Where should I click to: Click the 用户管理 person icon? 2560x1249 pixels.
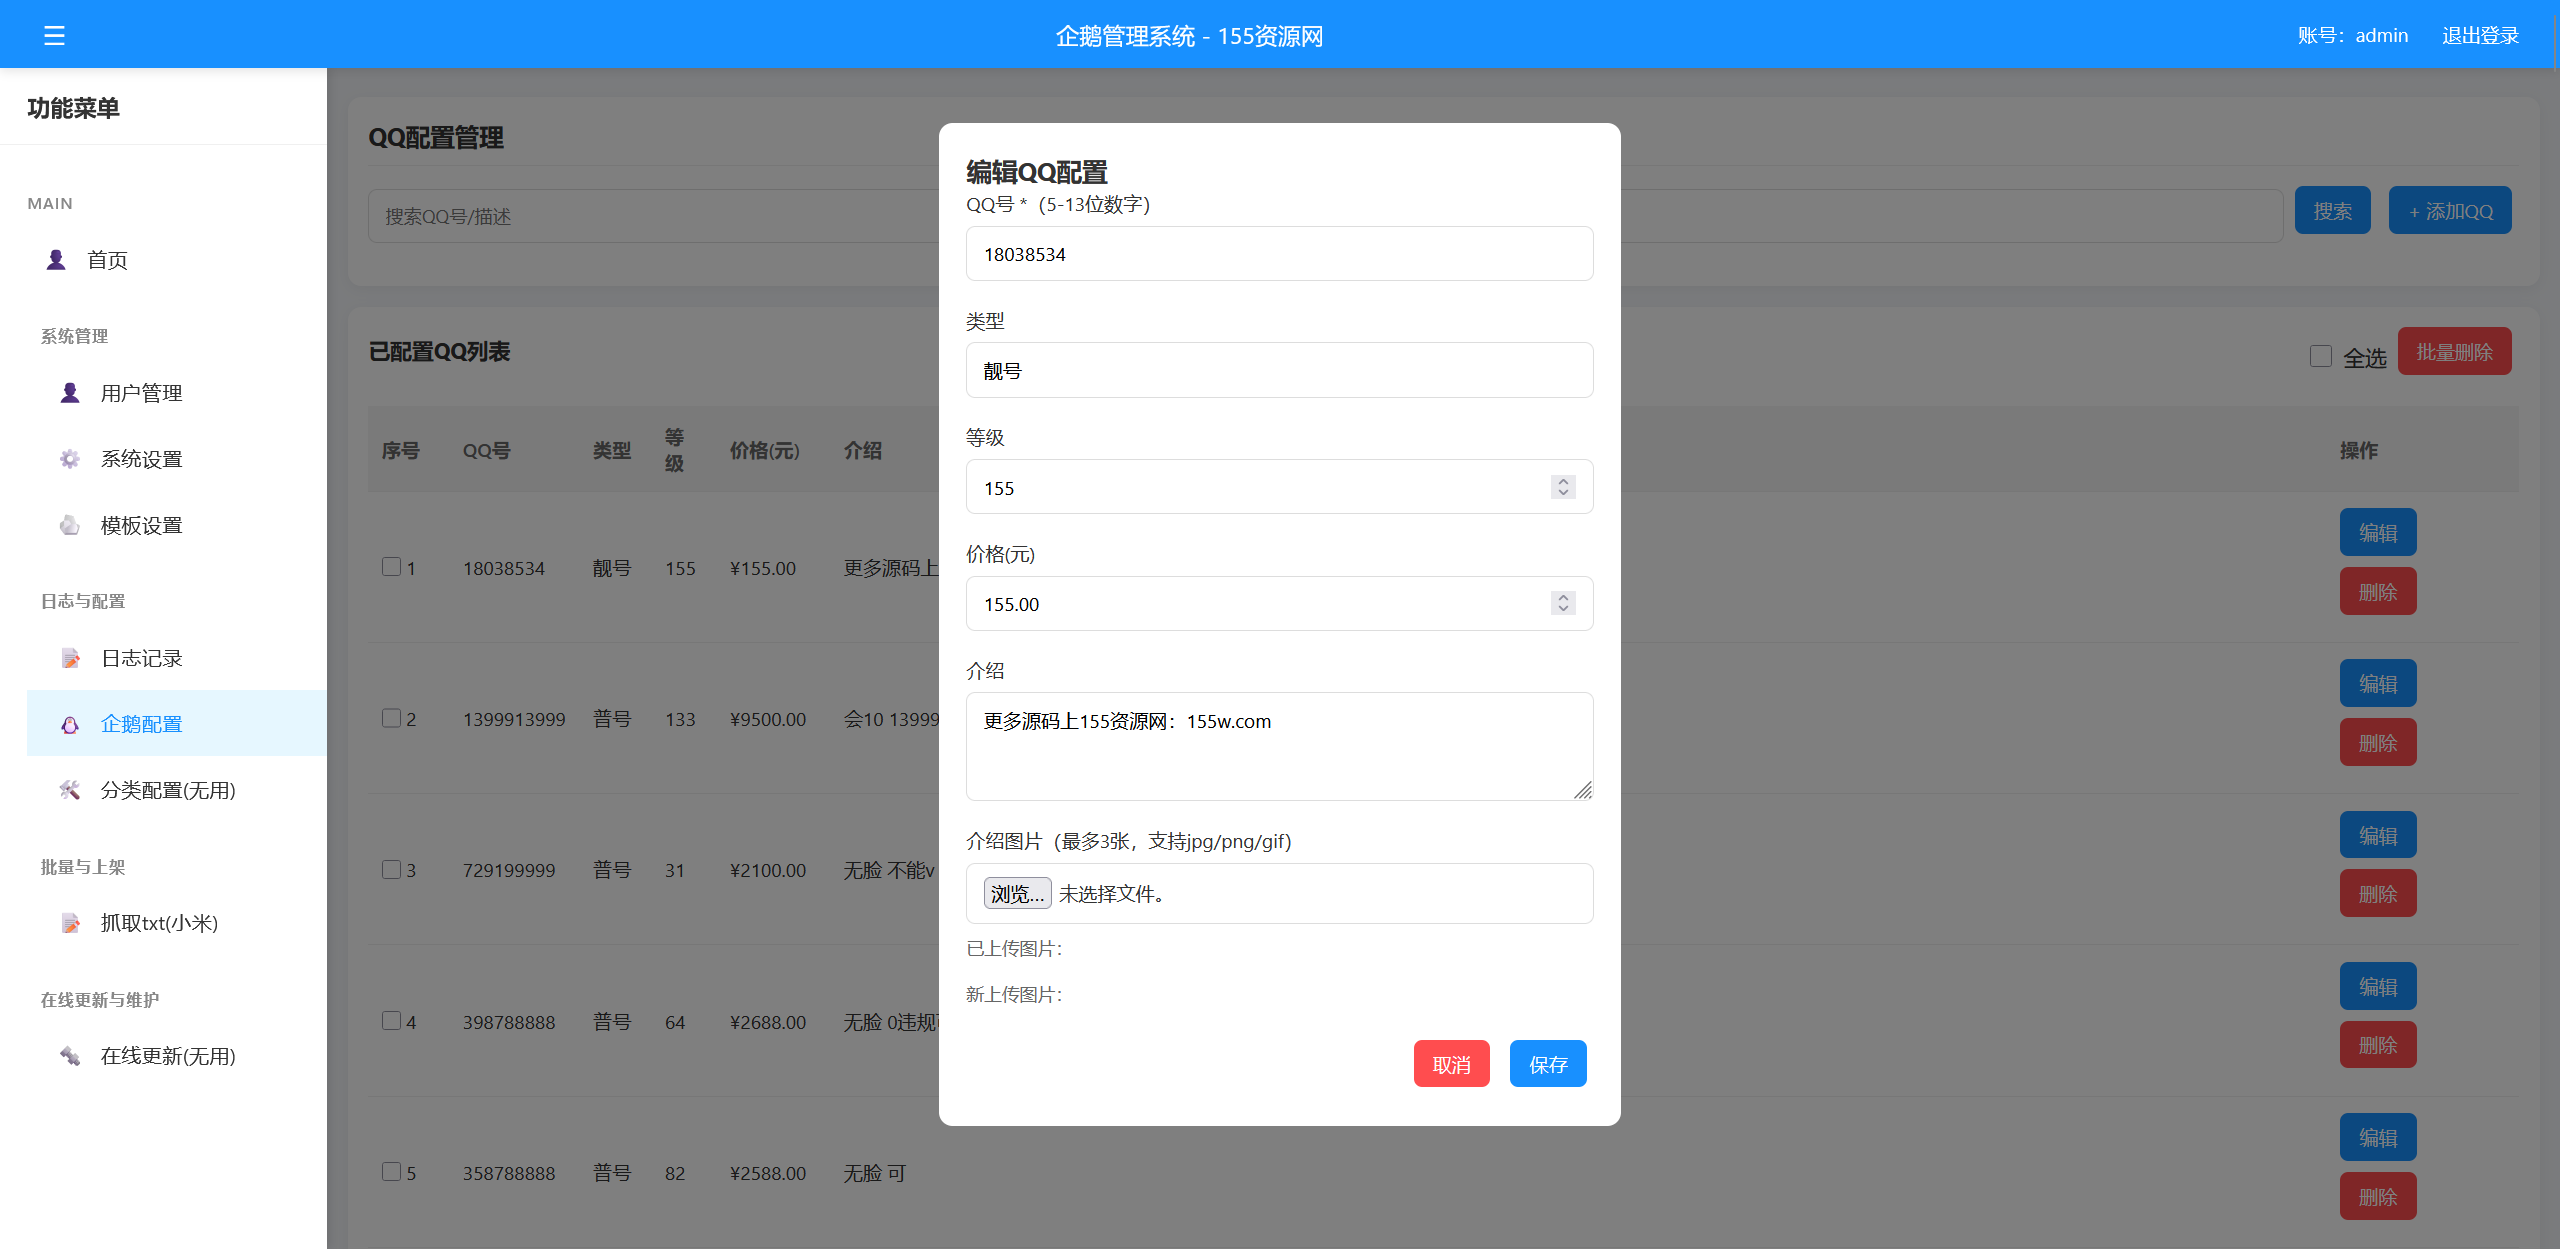pos(69,392)
